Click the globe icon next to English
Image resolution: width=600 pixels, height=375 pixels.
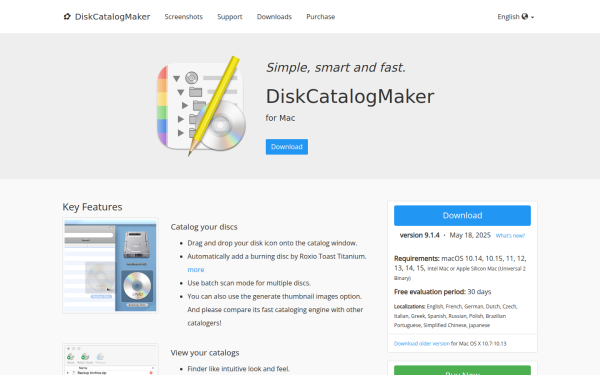[x=525, y=16]
